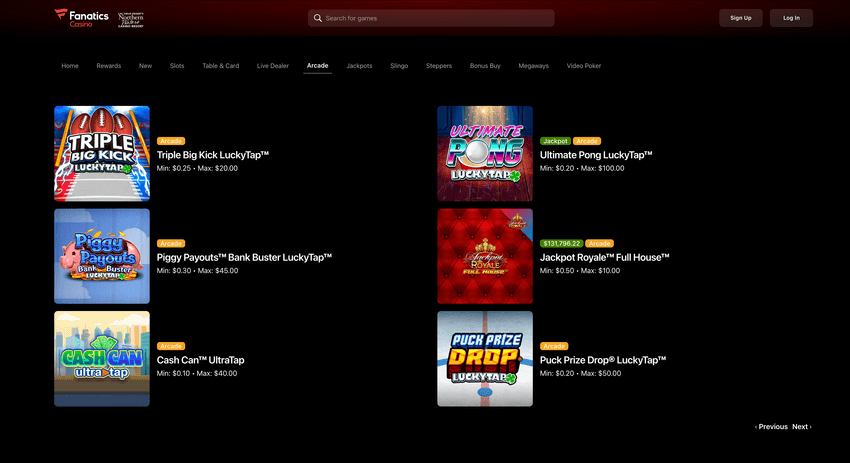Click Arcade badge above Cash Can
The height and width of the screenshot is (463, 850).
click(x=171, y=346)
